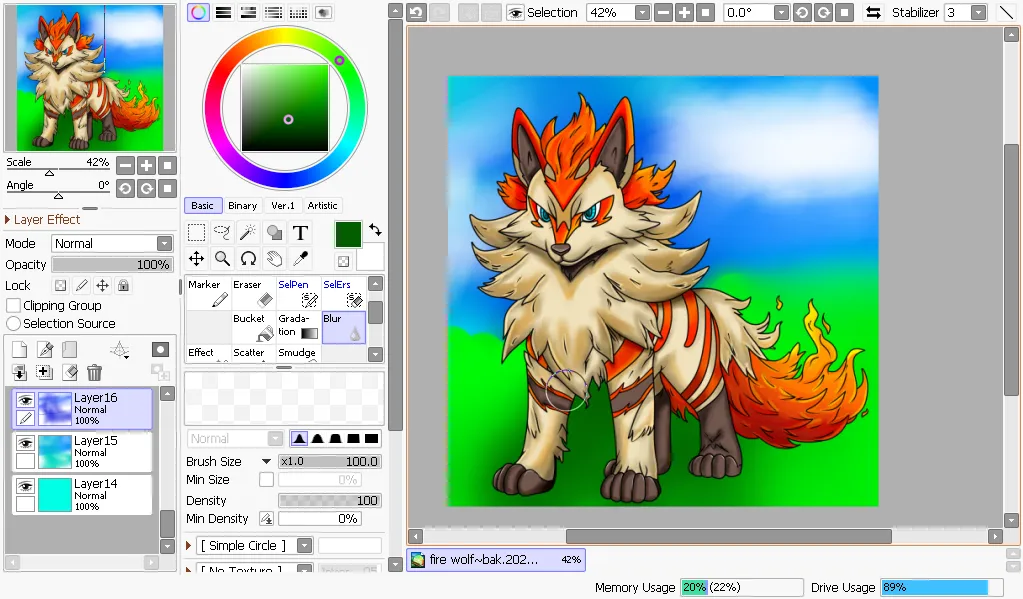Tick the Min Size checkbox
1023x599 pixels.
pos(266,480)
